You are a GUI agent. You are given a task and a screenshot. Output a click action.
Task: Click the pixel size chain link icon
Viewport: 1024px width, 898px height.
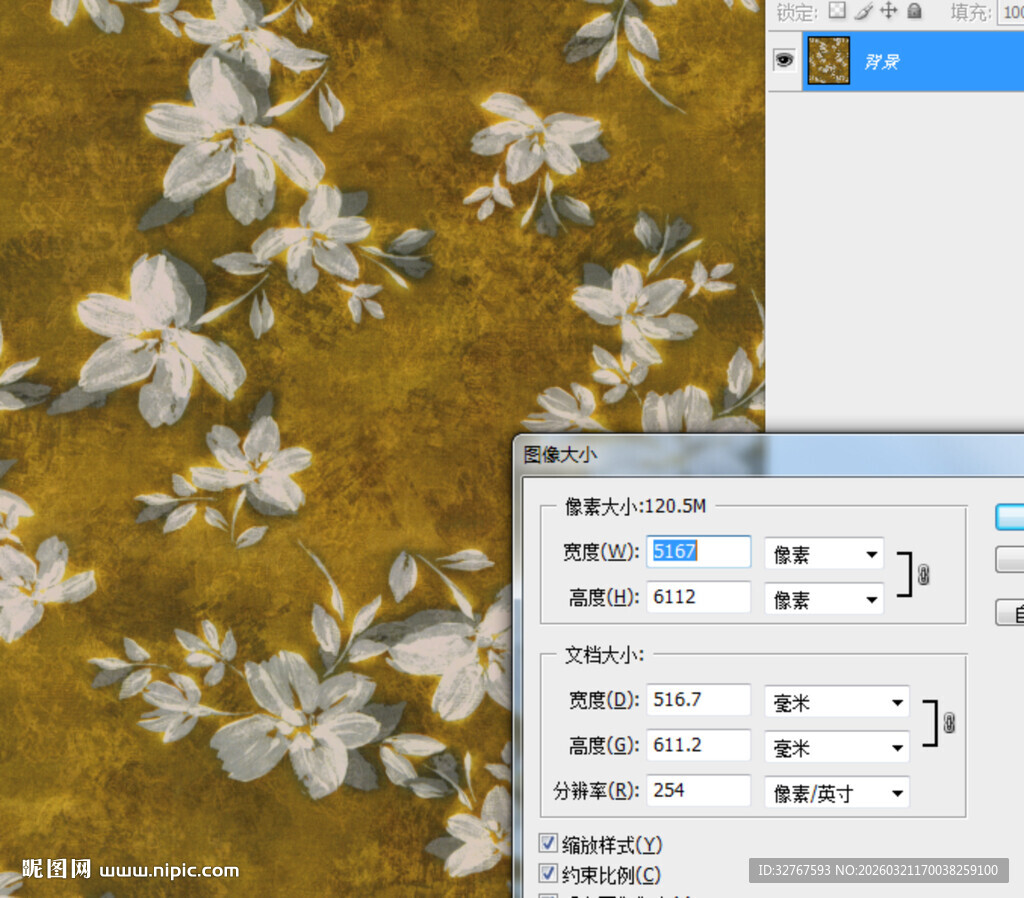click(x=923, y=574)
